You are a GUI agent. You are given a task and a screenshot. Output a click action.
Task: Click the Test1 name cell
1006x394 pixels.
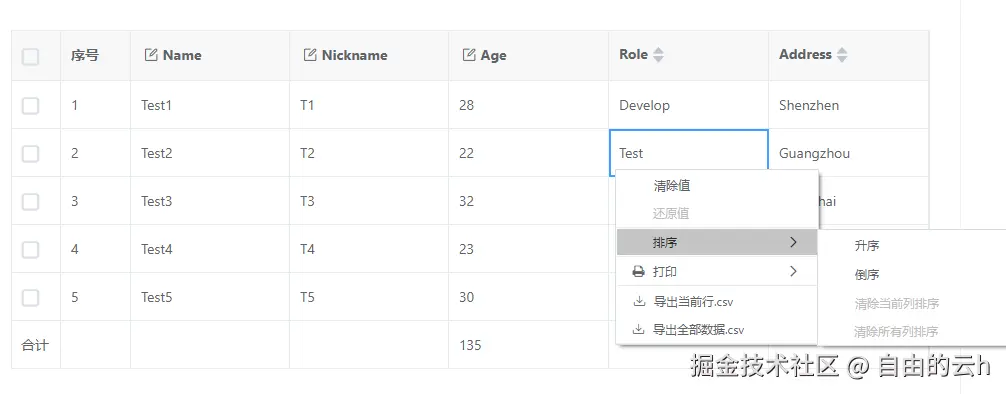pyautogui.click(x=210, y=105)
